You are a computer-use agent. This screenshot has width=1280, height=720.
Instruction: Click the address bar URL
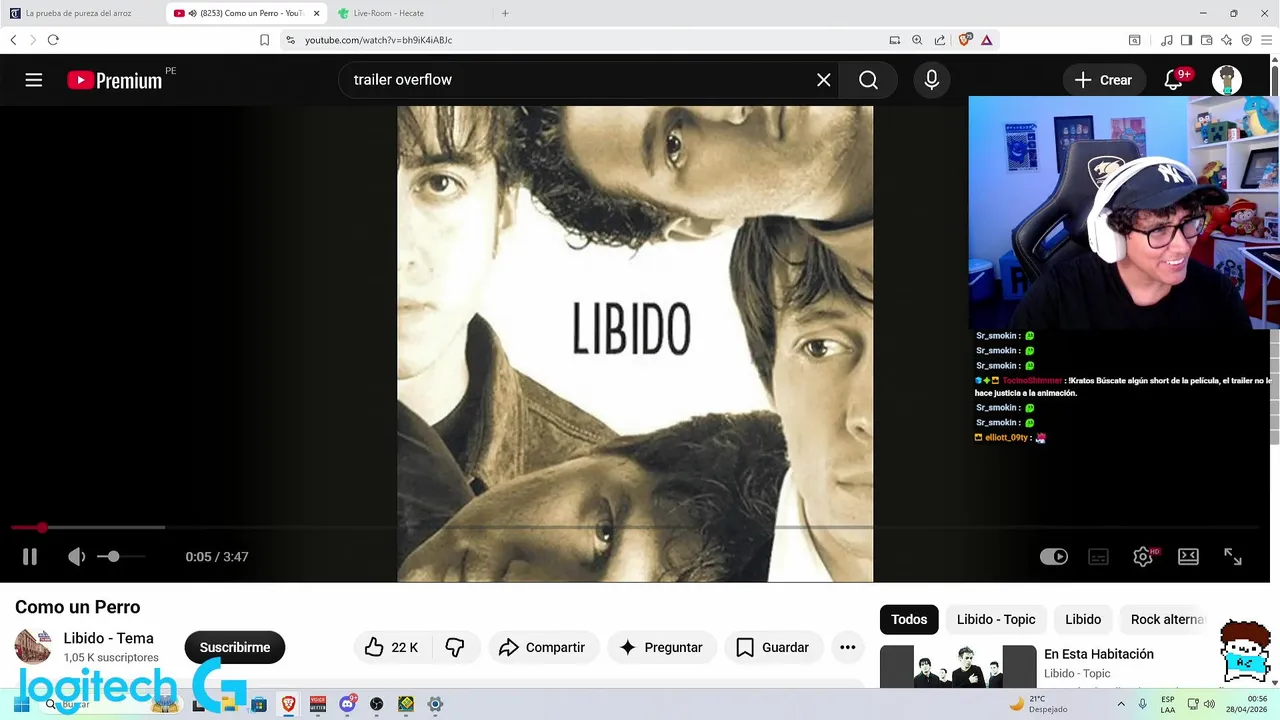tap(378, 40)
